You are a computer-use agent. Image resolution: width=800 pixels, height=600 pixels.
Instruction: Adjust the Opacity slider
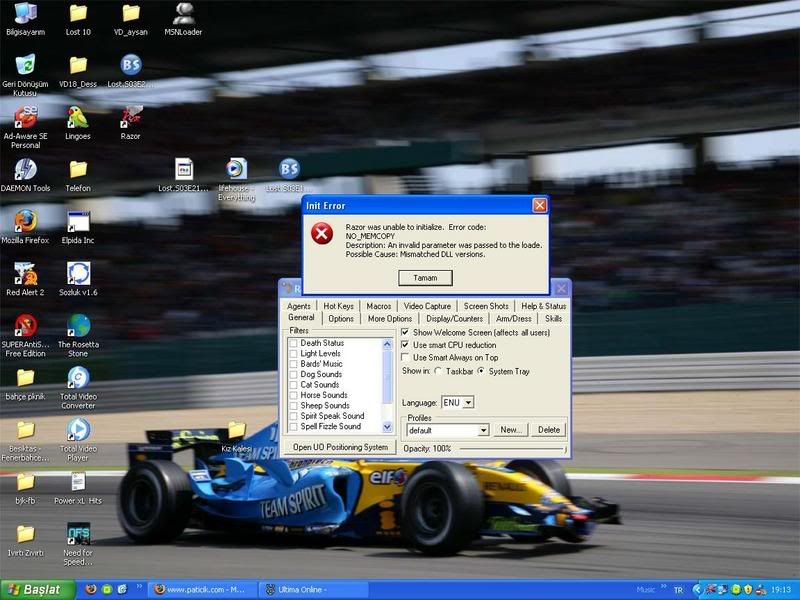(513, 449)
